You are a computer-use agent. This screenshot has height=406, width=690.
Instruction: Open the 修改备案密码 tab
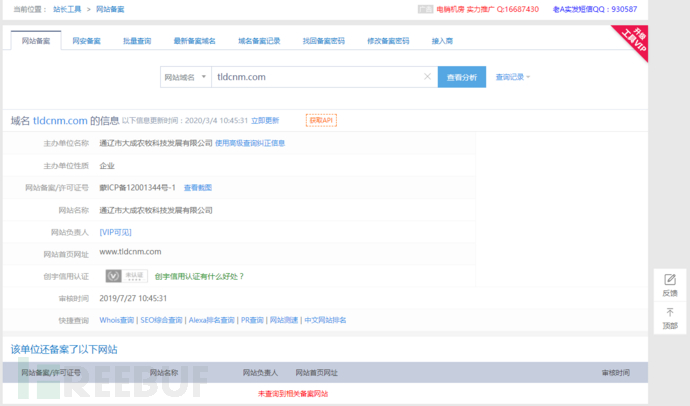388,41
